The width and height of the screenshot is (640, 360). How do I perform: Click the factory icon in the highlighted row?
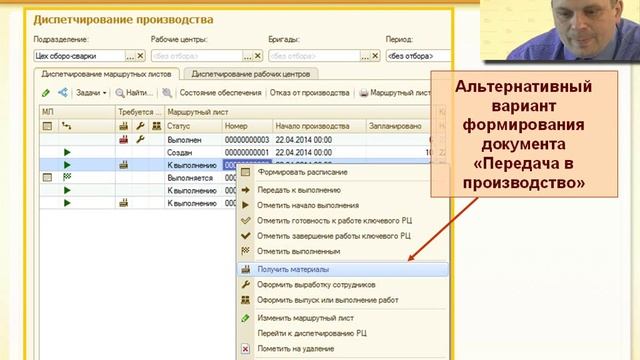(124, 165)
